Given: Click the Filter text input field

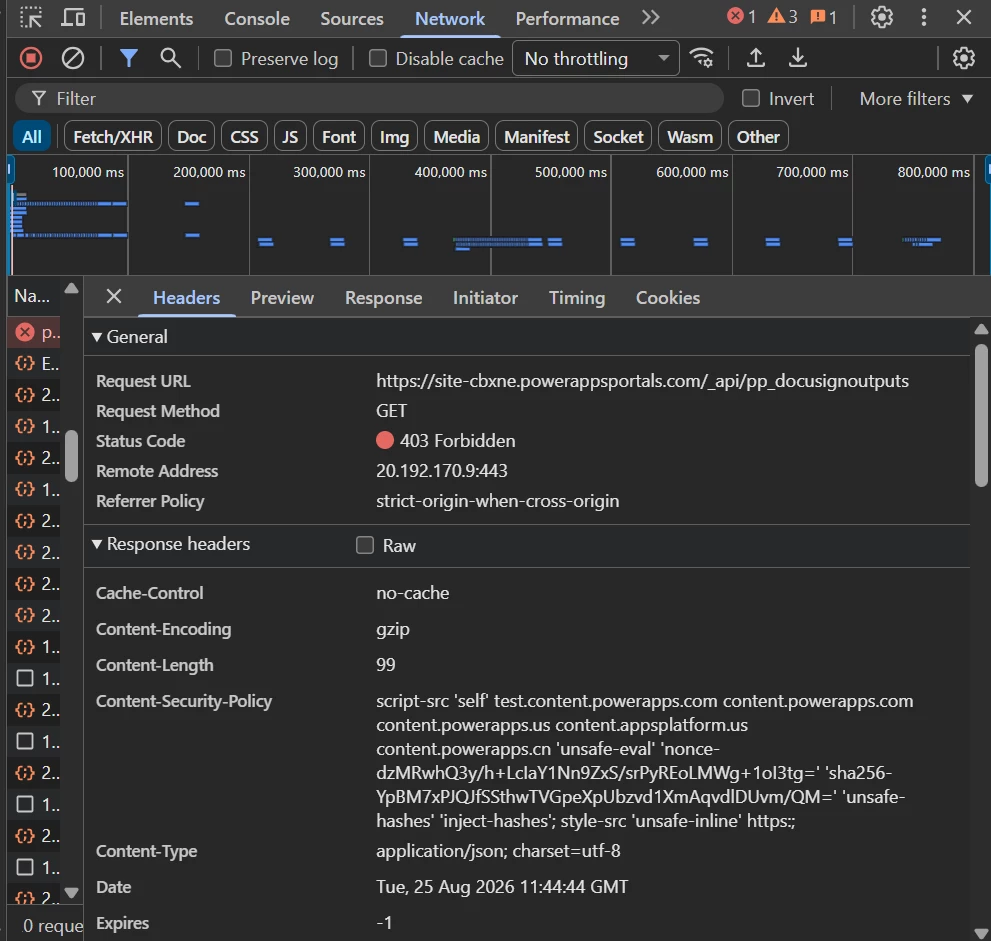Looking at the screenshot, I should click(x=369, y=99).
